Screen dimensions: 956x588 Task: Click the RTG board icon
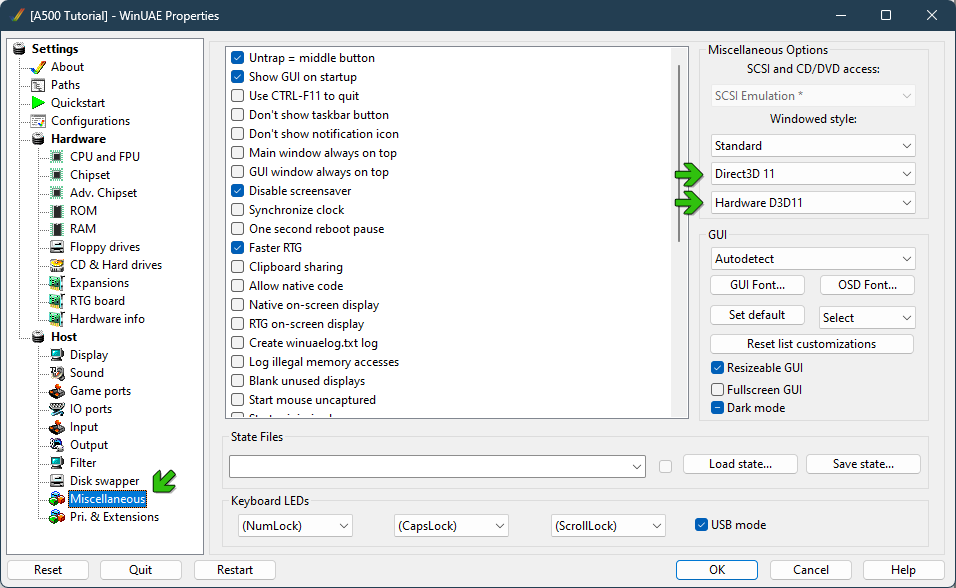[57, 301]
